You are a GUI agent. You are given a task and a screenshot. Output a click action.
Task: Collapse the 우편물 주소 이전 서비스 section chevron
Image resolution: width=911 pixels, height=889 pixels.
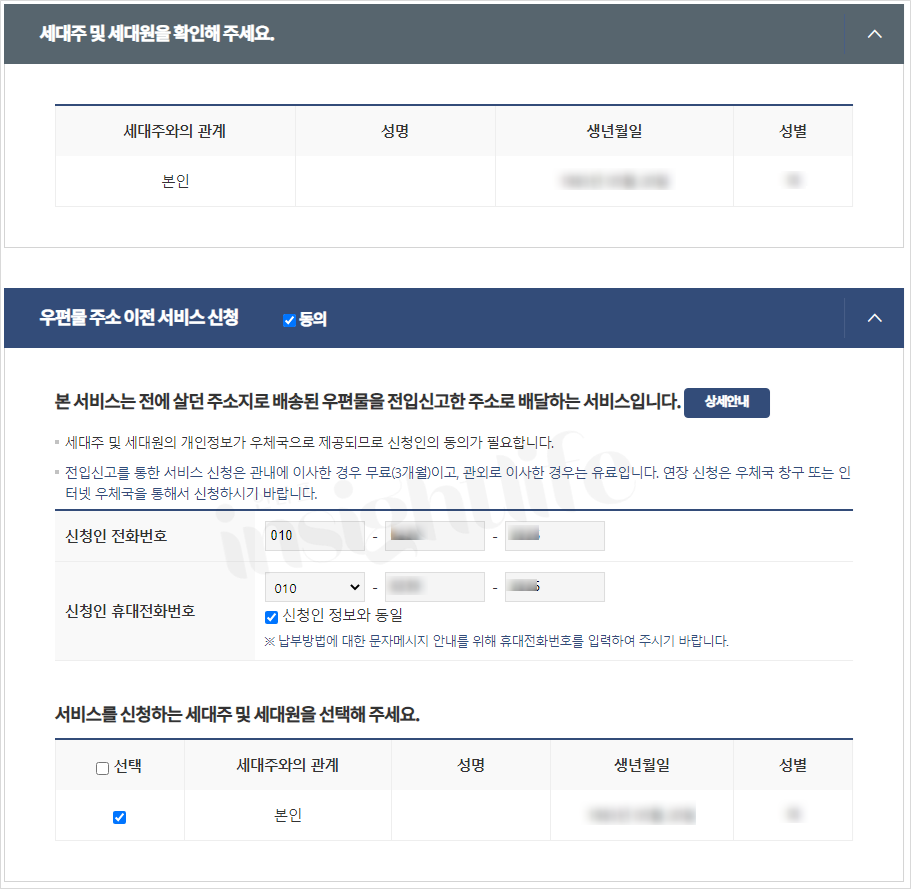pyautogui.click(x=874, y=317)
